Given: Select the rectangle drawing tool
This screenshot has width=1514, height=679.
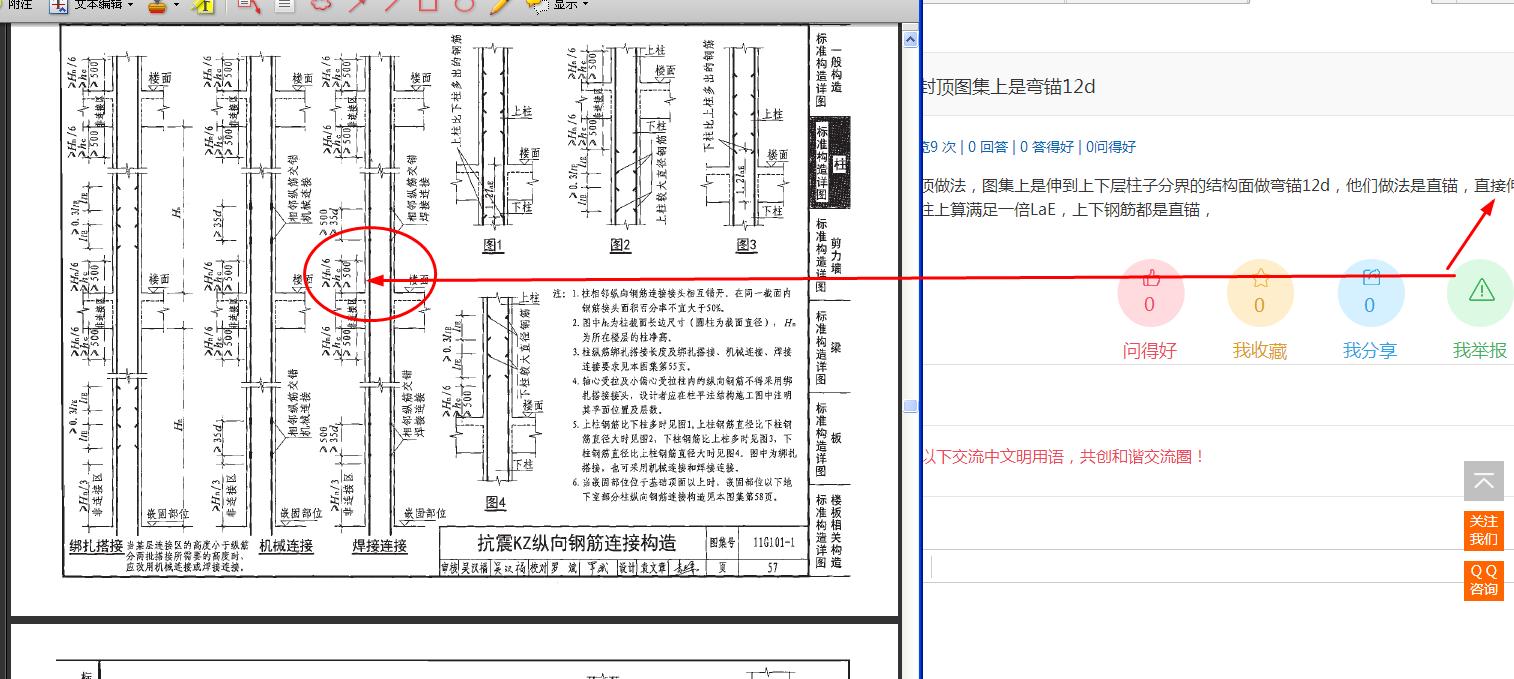Looking at the screenshot, I should click(x=428, y=5).
